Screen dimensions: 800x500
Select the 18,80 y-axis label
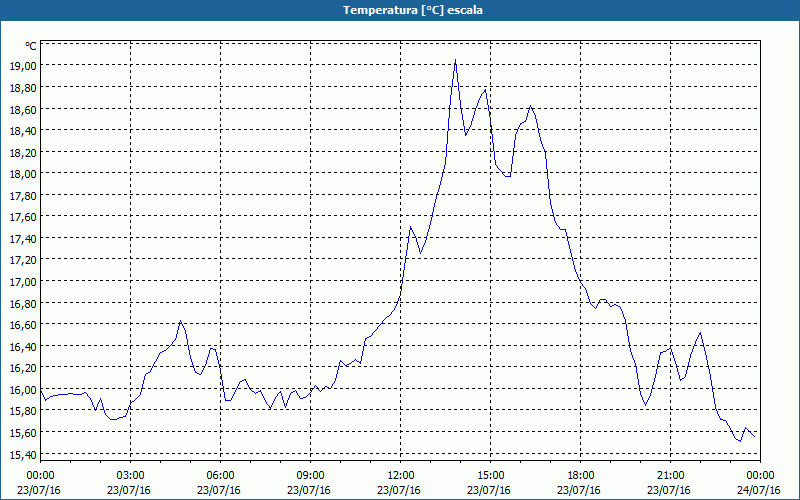(23, 88)
